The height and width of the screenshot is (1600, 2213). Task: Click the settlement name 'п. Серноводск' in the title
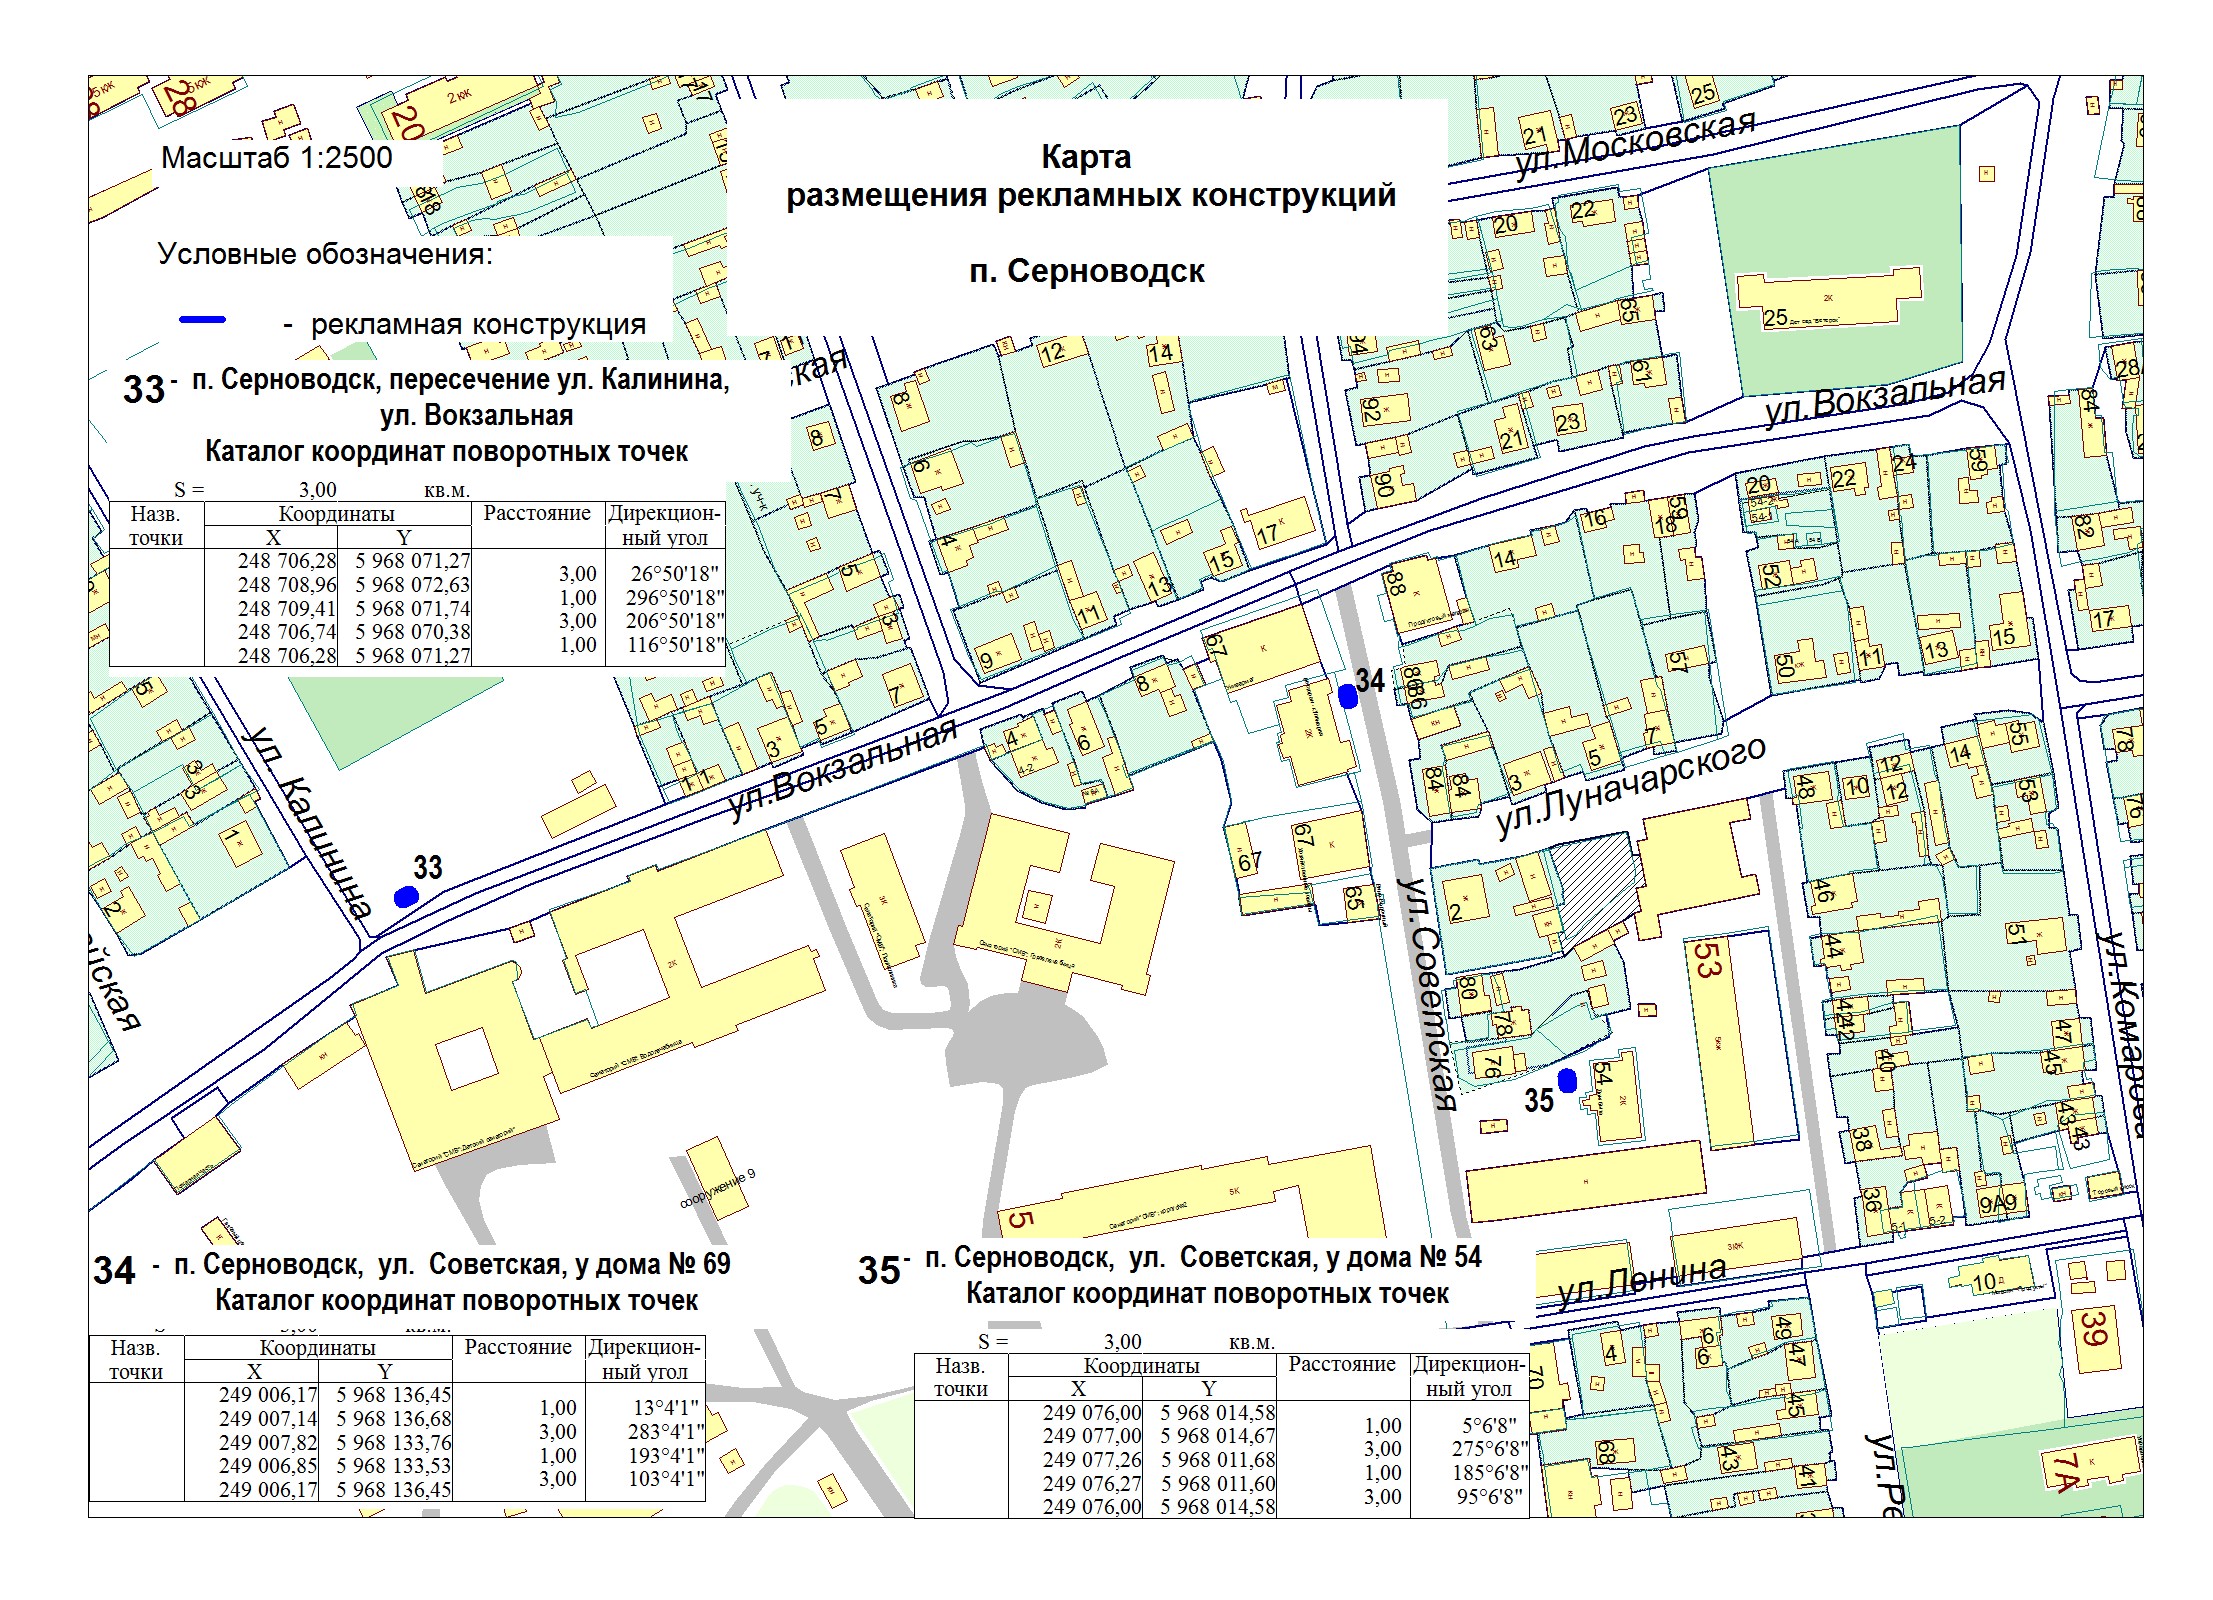coord(1087,271)
